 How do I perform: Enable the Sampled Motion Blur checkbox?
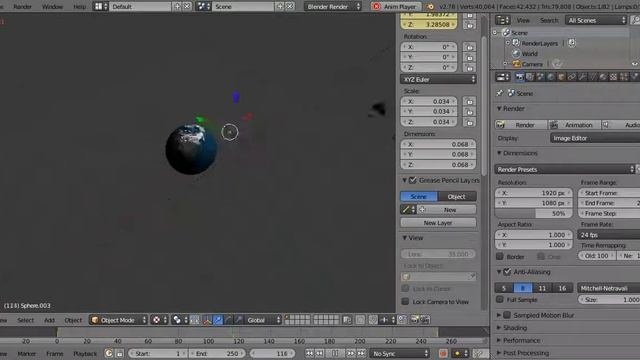point(507,315)
